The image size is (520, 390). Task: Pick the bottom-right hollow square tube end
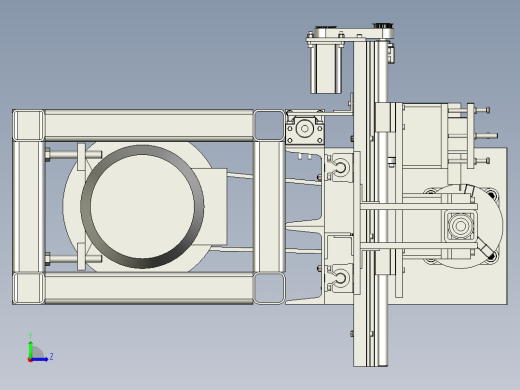269,288
